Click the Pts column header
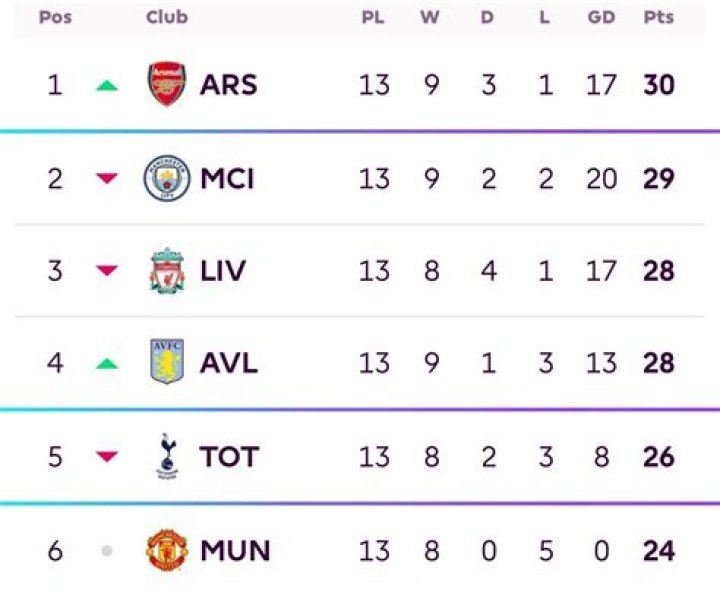720x592 pixels. pos(659,18)
